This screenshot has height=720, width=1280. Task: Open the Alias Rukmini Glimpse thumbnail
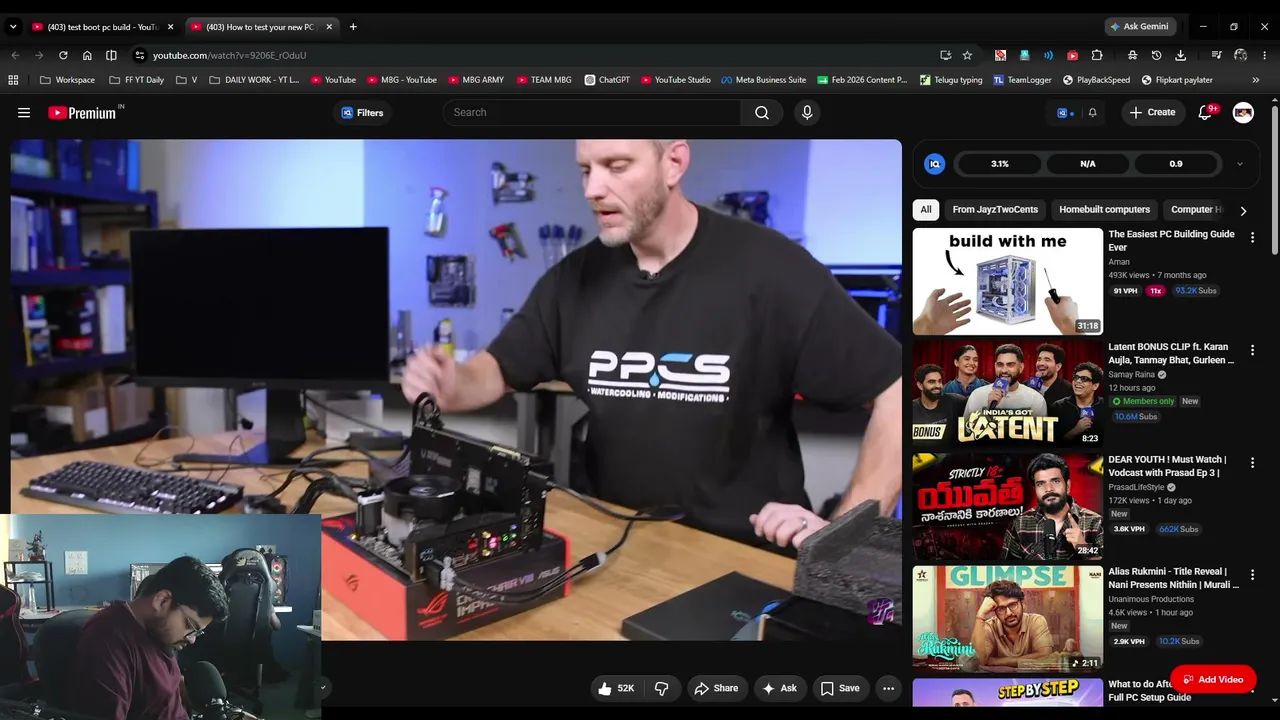[x=1007, y=619]
